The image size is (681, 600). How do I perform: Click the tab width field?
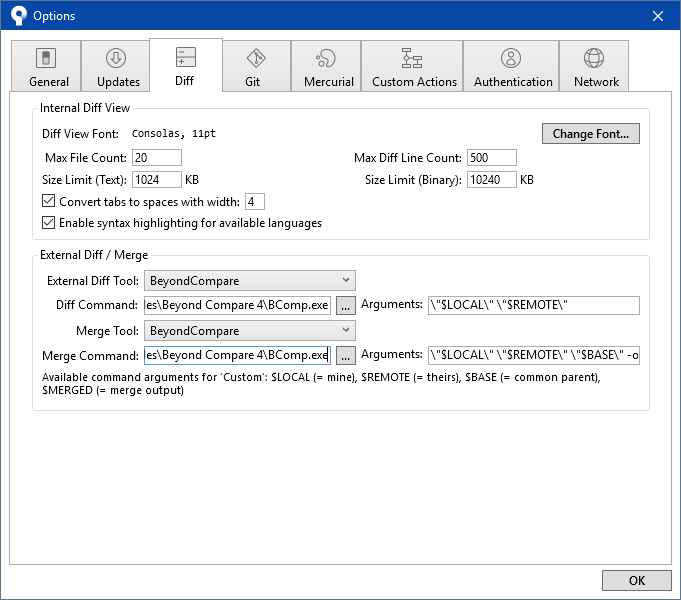click(x=255, y=202)
